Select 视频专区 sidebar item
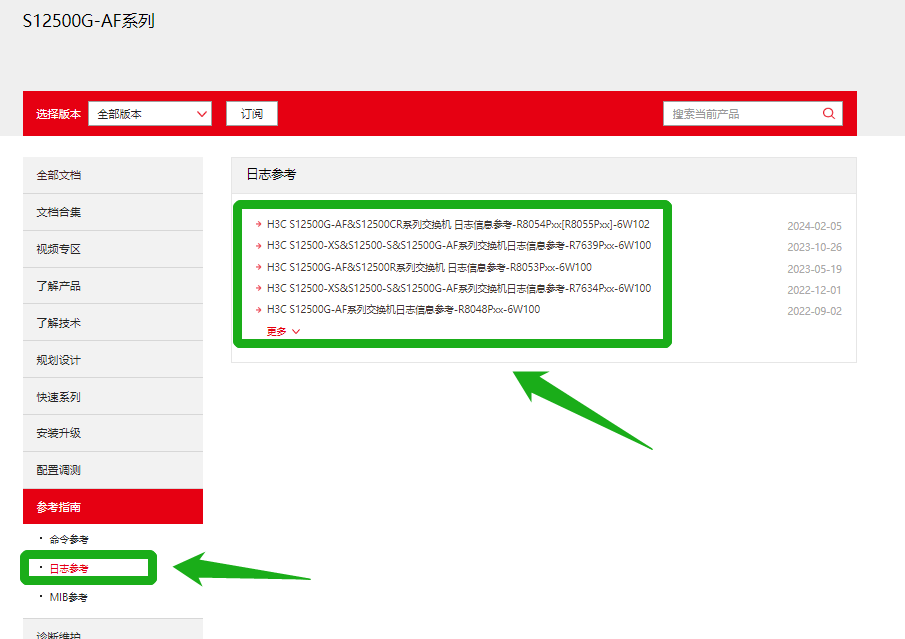 pyautogui.click(x=113, y=249)
